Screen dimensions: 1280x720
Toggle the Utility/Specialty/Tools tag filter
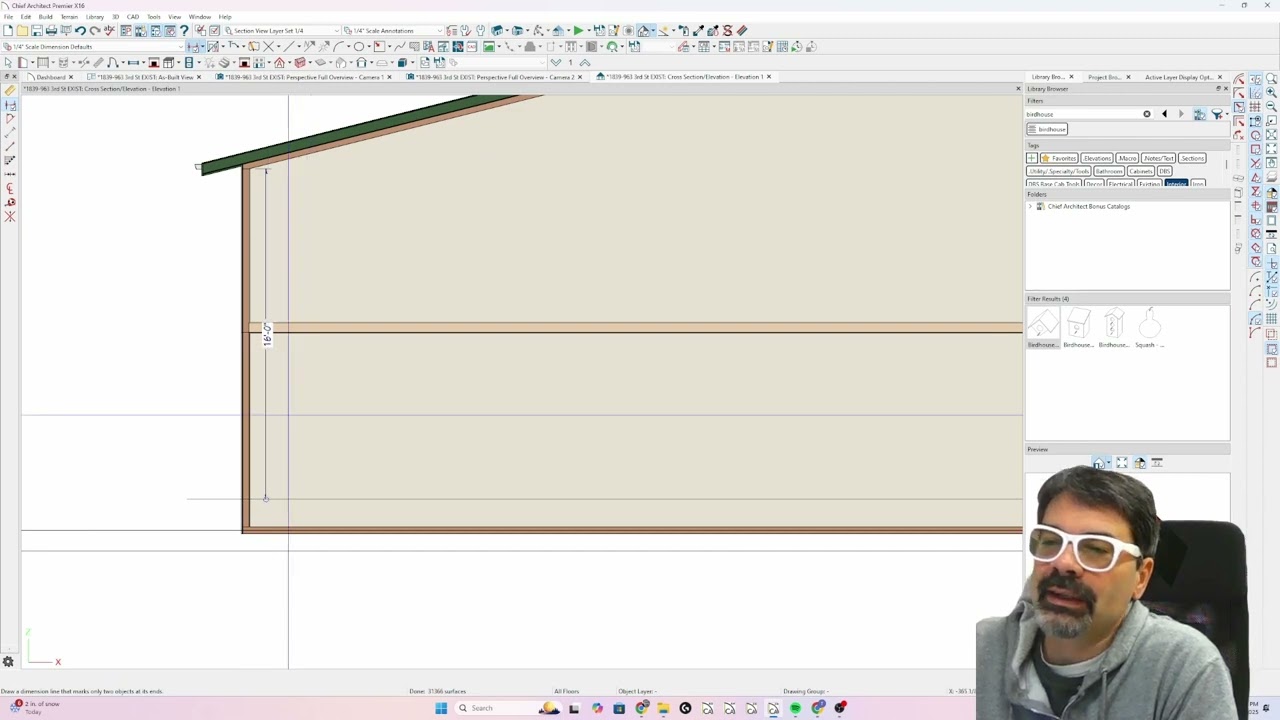coord(1059,171)
